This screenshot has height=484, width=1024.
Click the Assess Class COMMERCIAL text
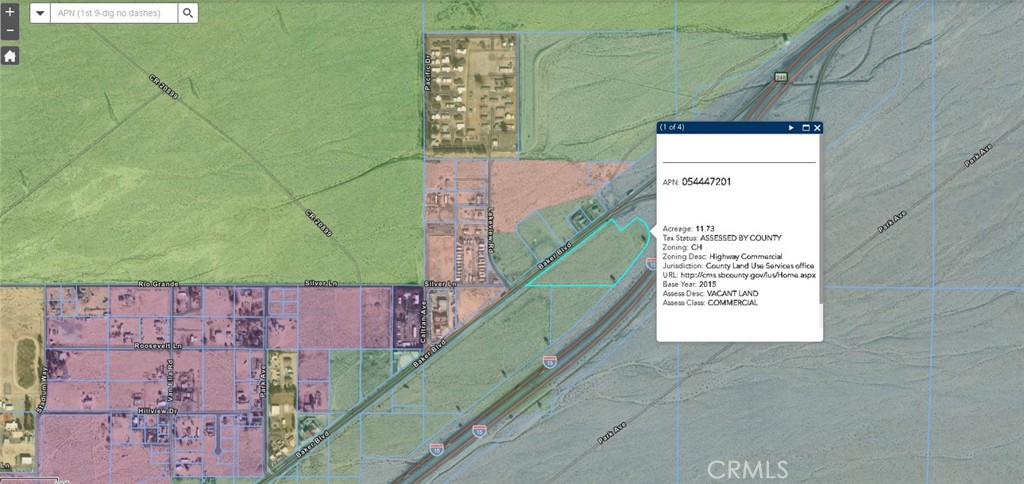710,303
